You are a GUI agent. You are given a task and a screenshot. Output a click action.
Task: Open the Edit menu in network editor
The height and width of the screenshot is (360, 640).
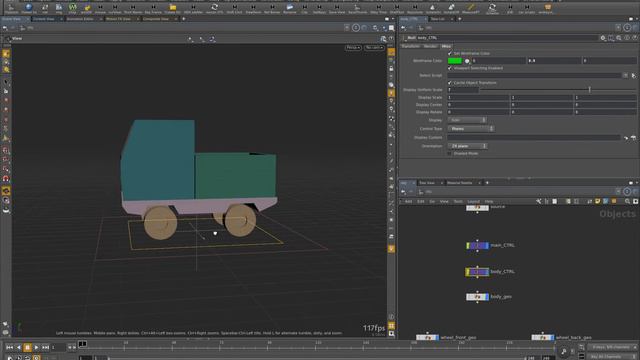click(x=420, y=202)
